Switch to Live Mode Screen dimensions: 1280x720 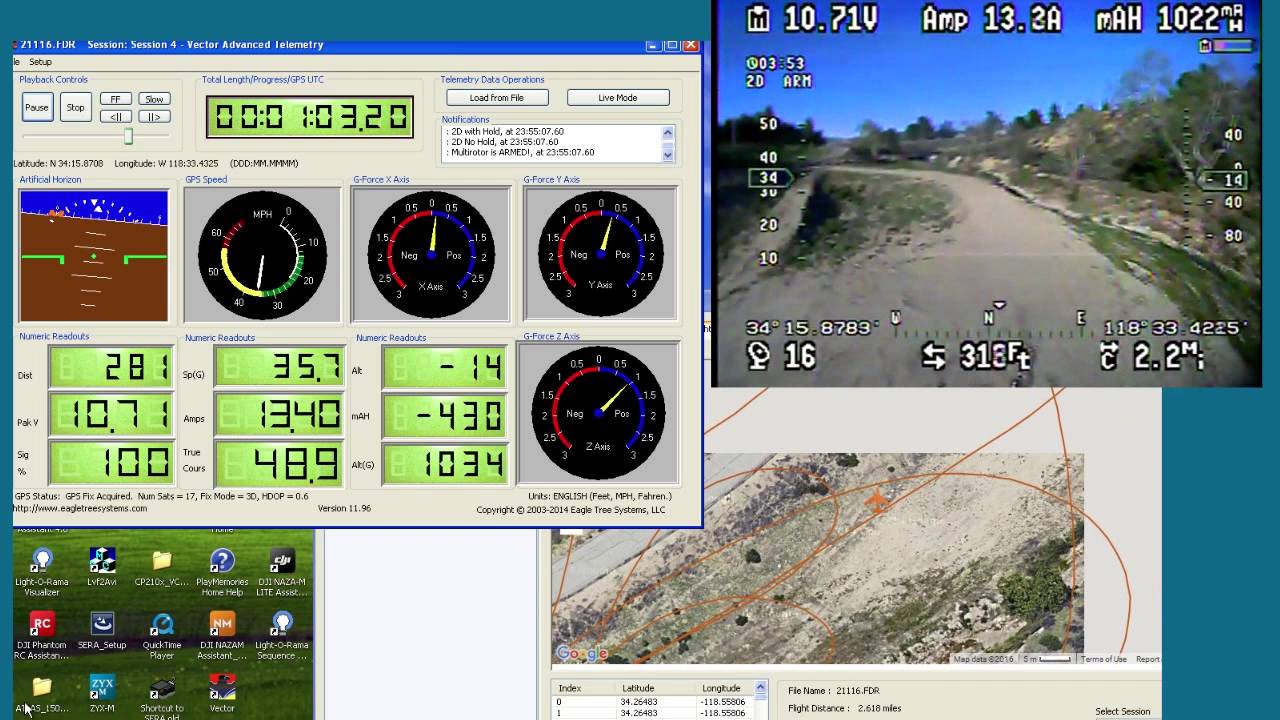618,98
